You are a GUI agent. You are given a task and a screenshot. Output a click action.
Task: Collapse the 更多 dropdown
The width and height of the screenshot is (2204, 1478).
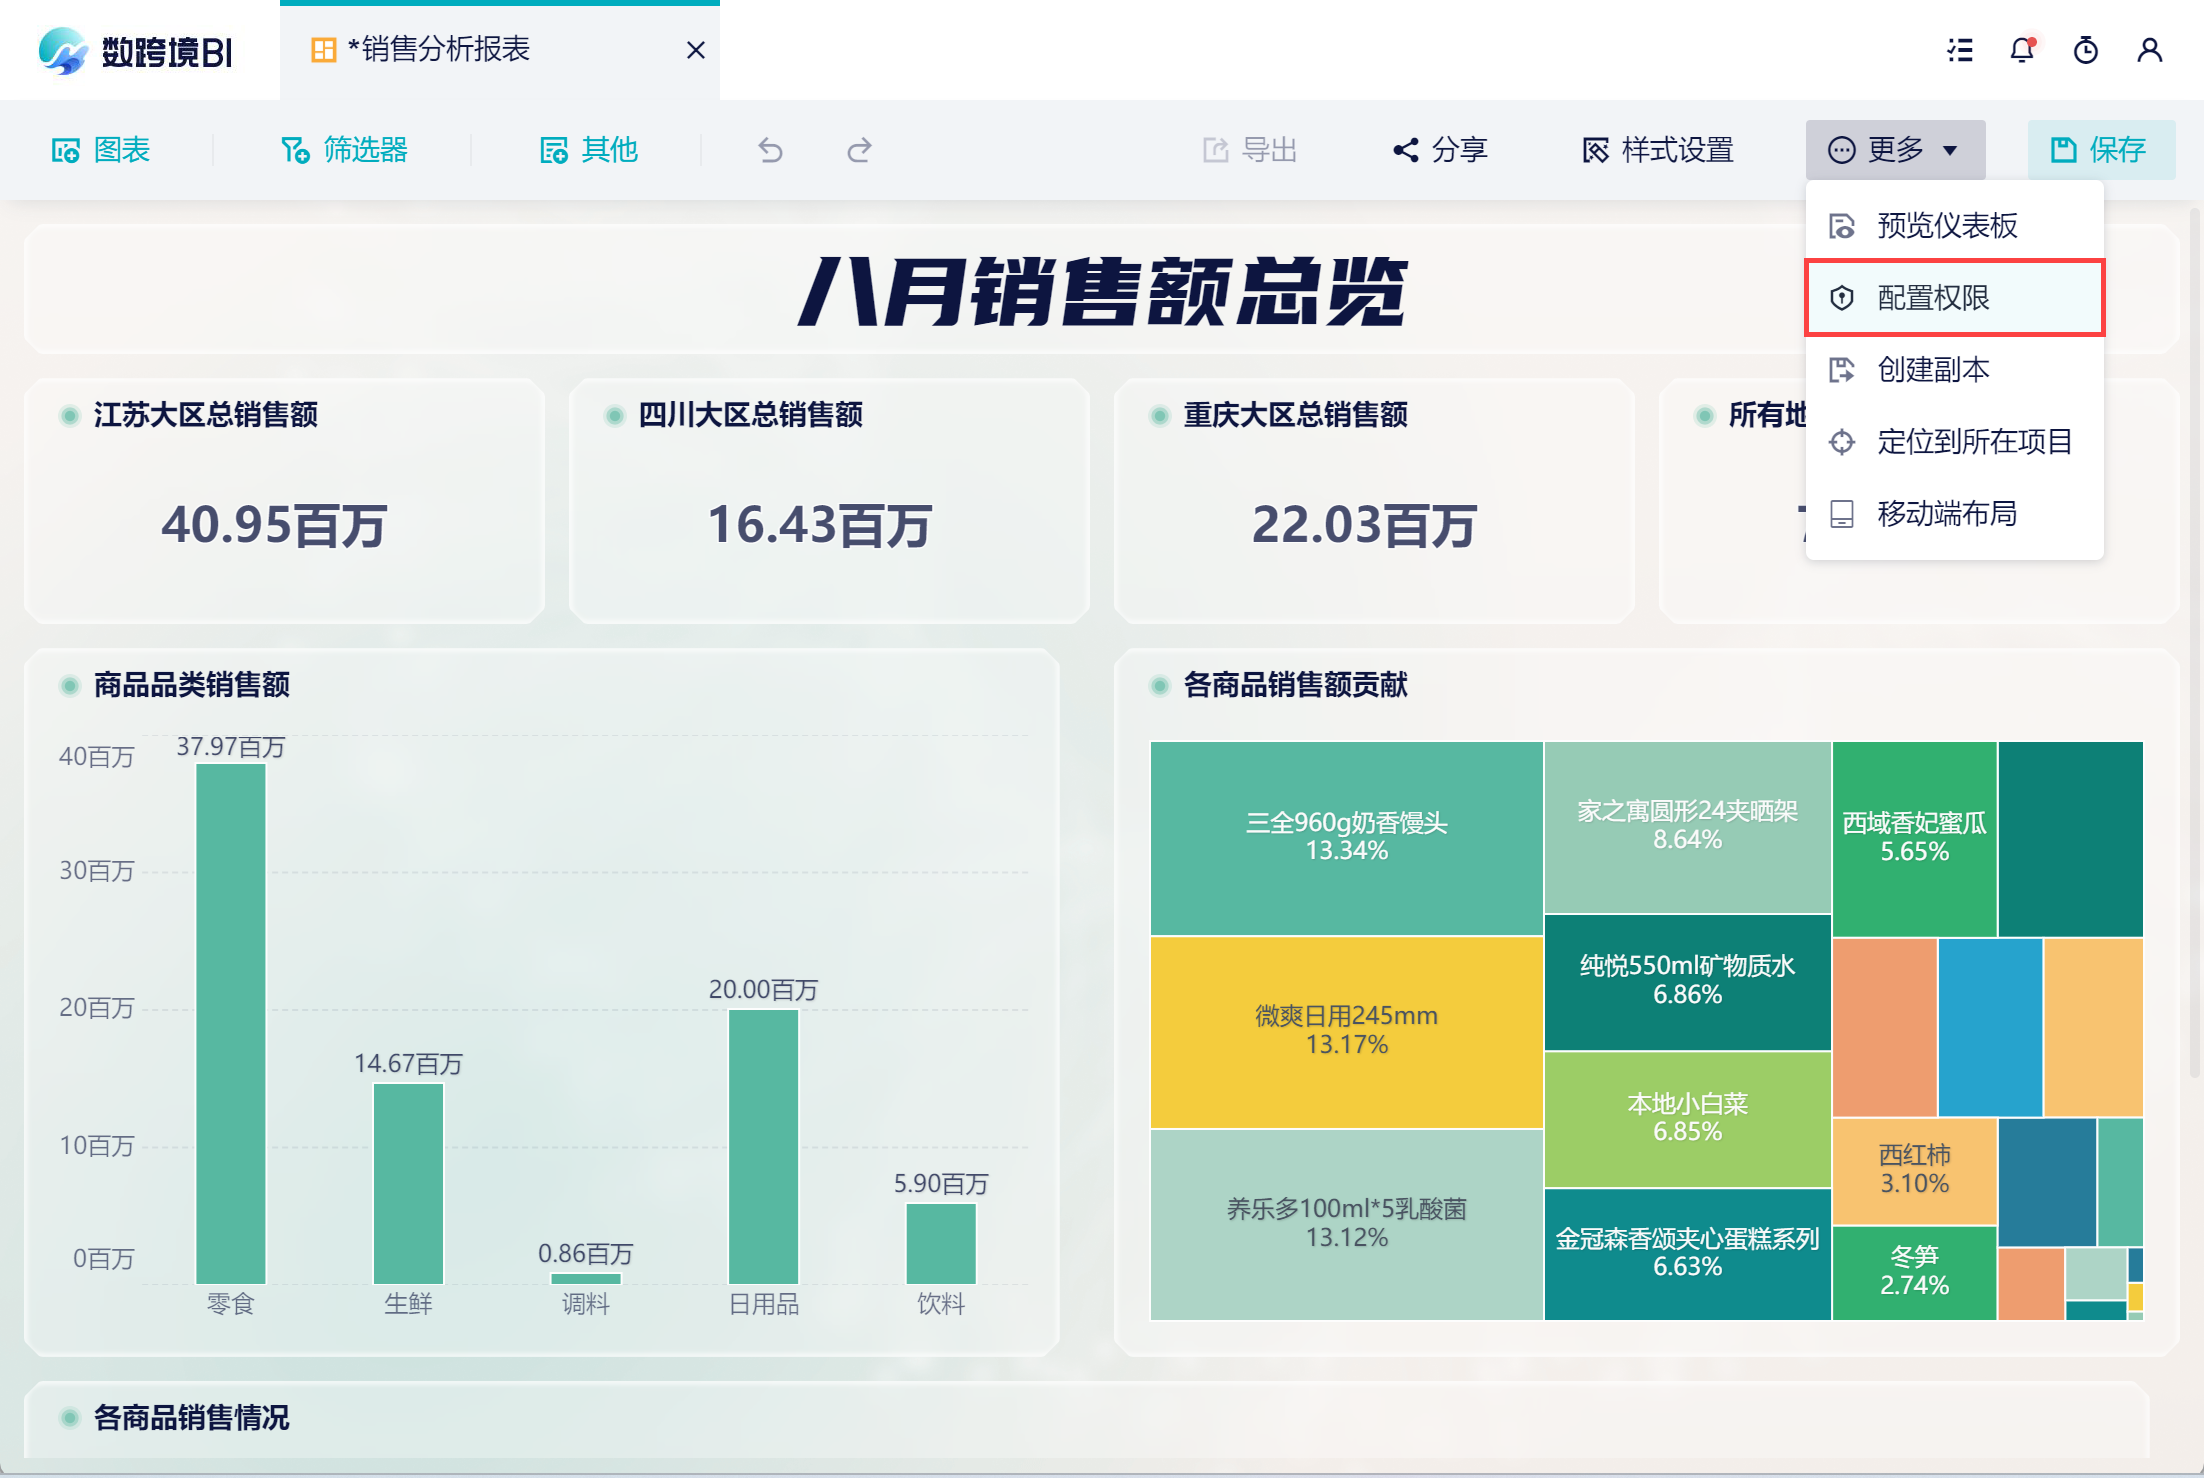[1894, 150]
